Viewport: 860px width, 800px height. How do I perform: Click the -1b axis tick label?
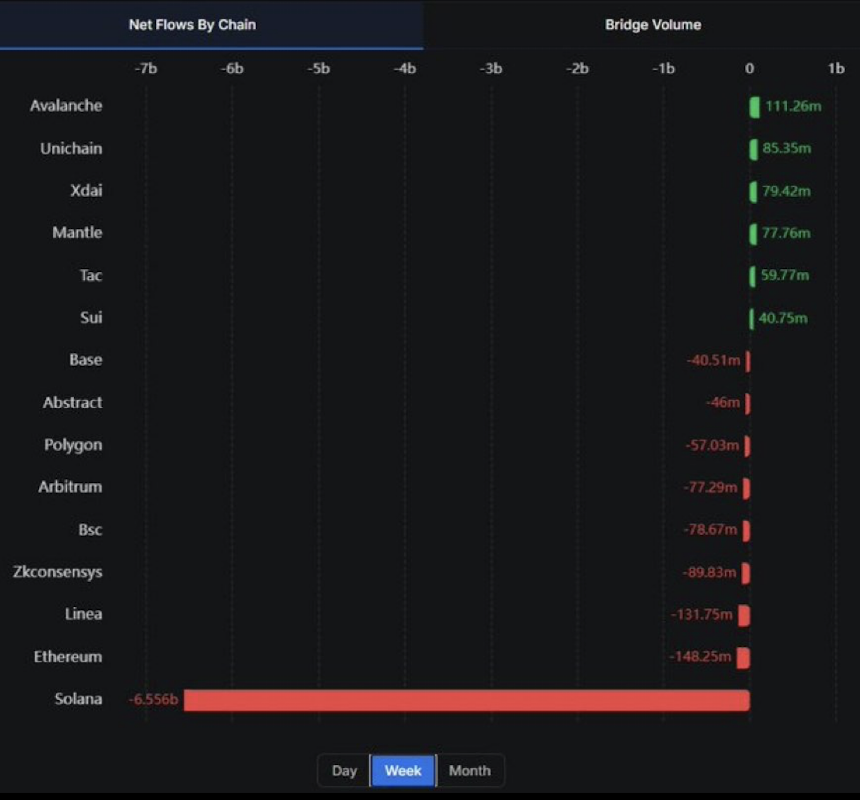[x=664, y=69]
